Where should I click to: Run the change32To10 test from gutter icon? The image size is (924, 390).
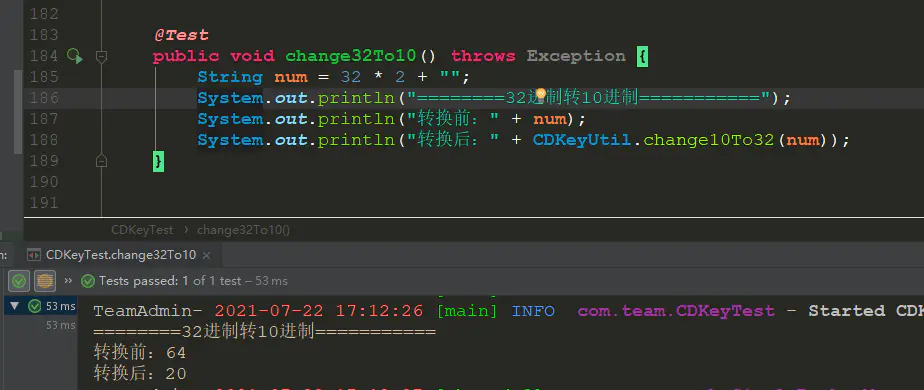coord(74,56)
